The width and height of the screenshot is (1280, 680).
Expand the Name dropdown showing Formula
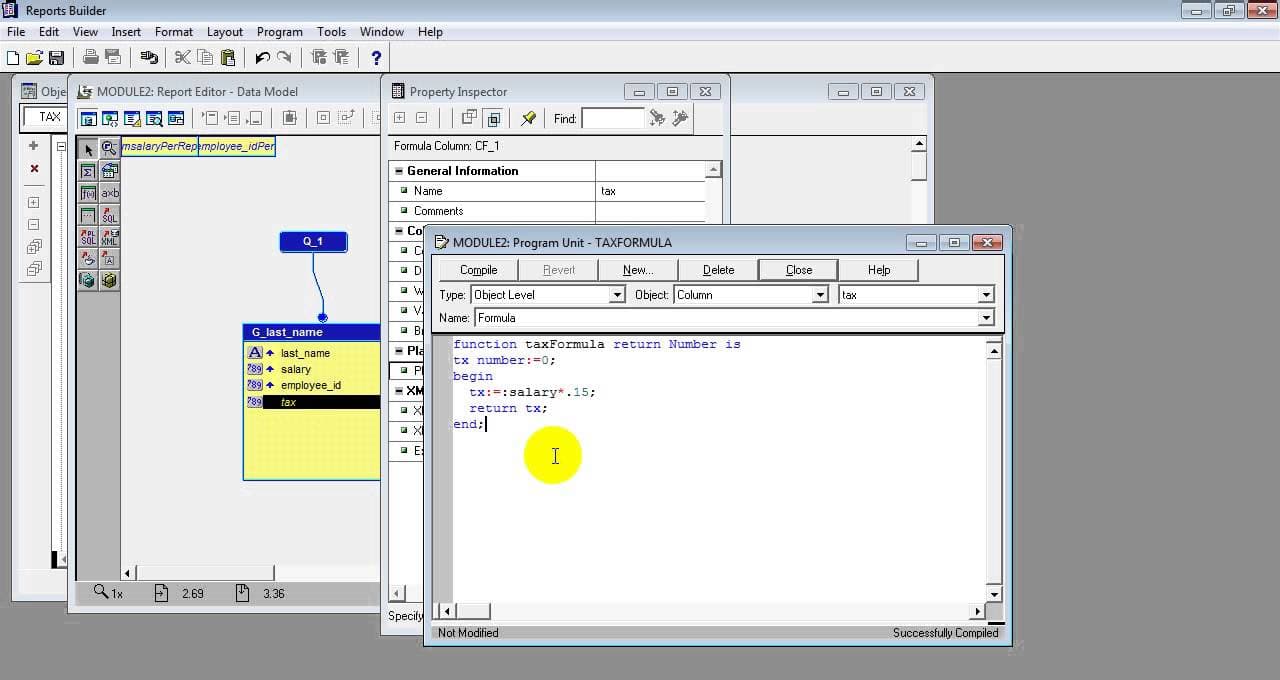986,318
